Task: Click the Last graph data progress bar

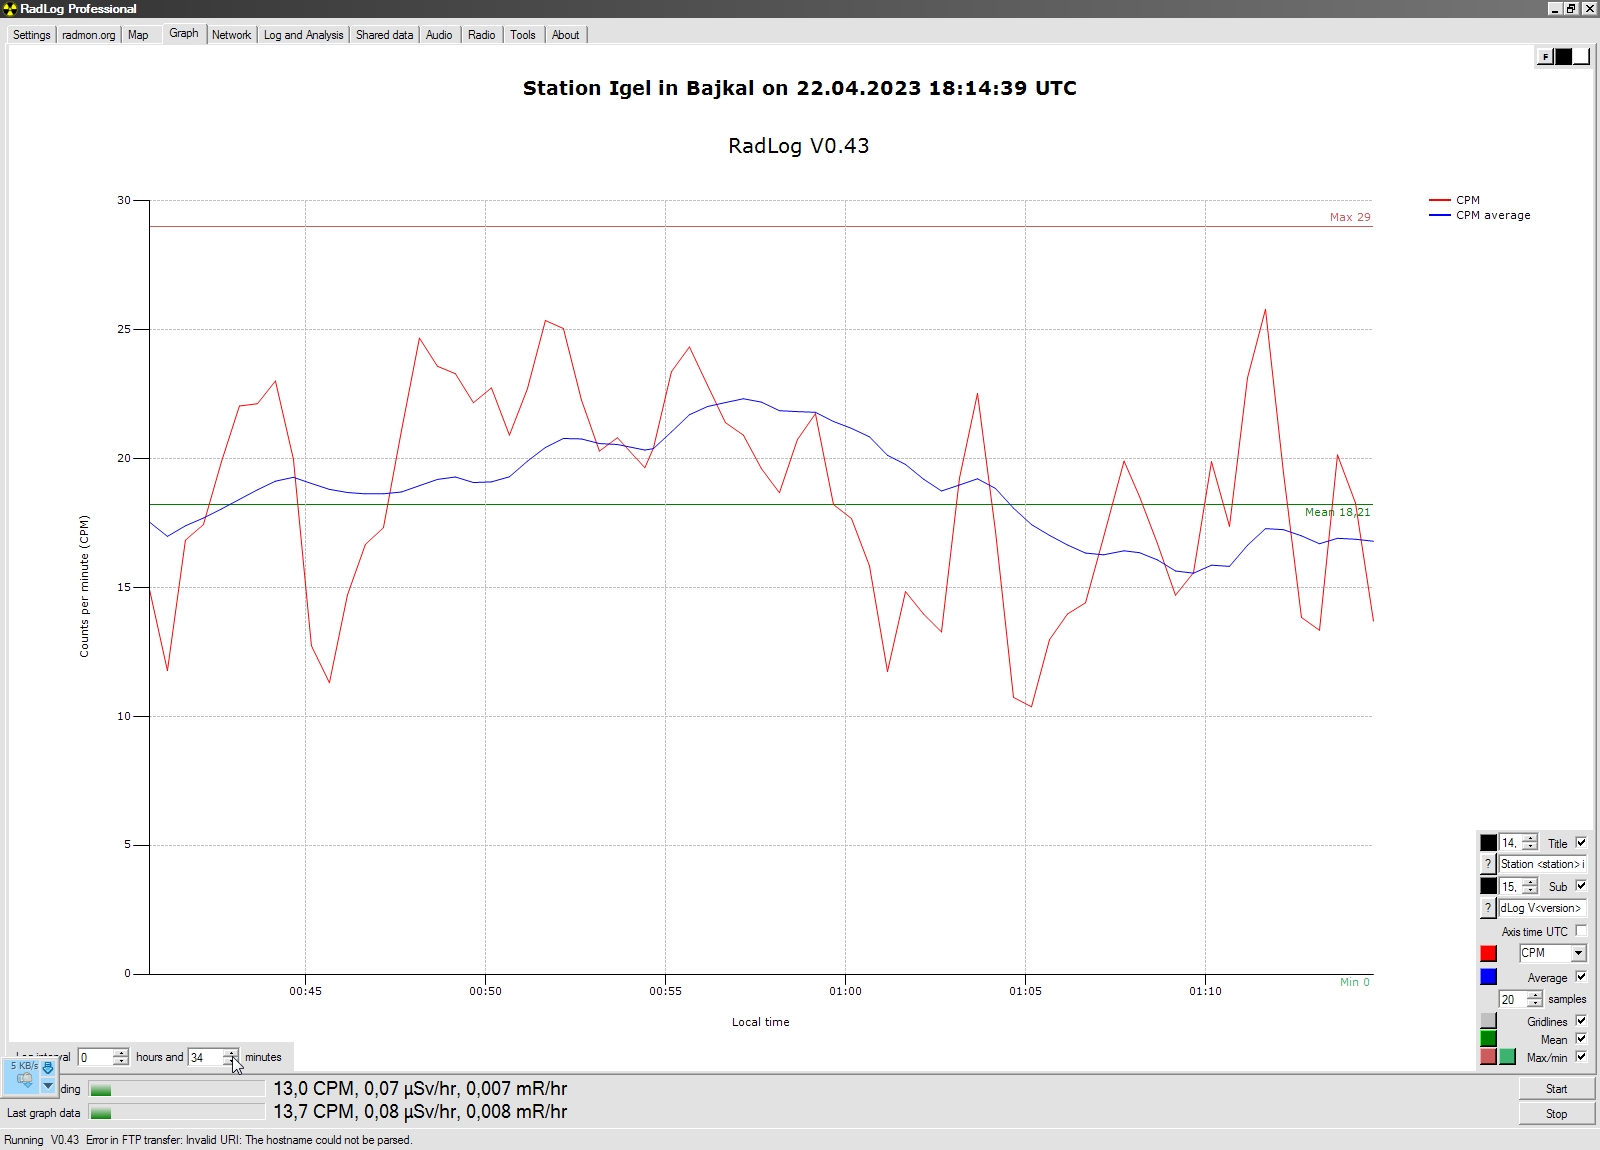Action: pyautogui.click(x=176, y=1113)
